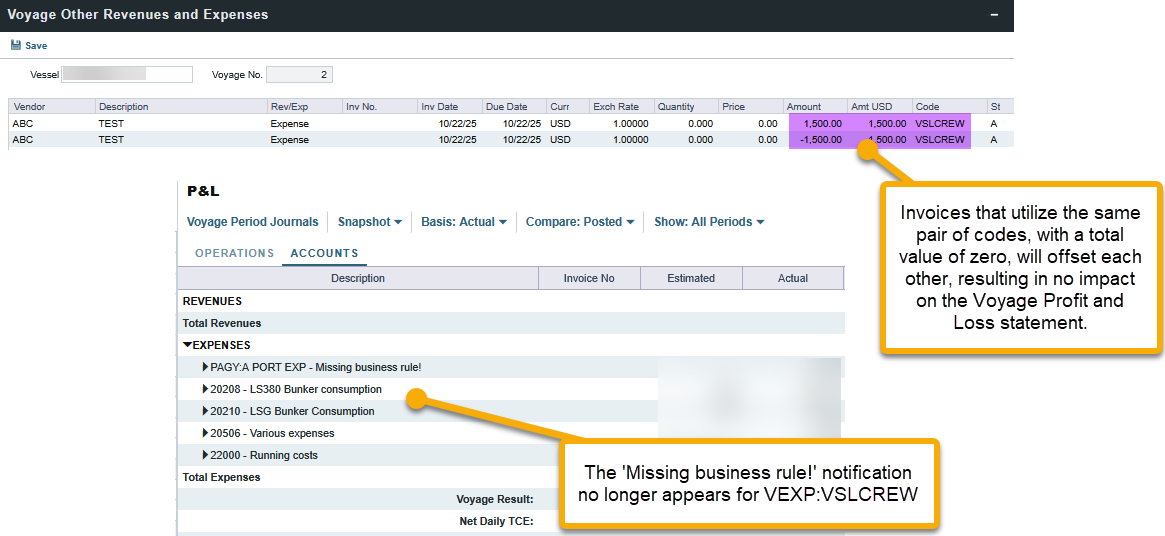Collapse the EXPENSES section
1165x536 pixels.
click(x=187, y=345)
